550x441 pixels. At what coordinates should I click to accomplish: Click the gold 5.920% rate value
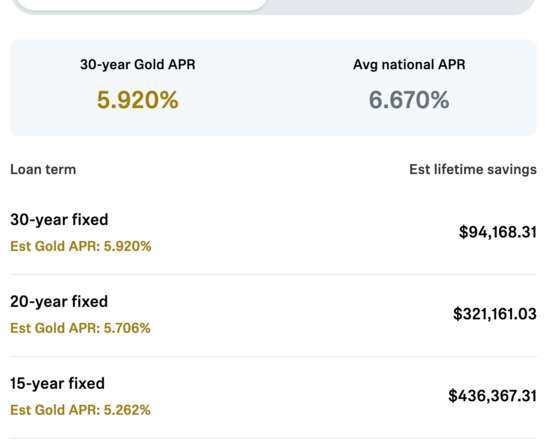[x=138, y=100]
